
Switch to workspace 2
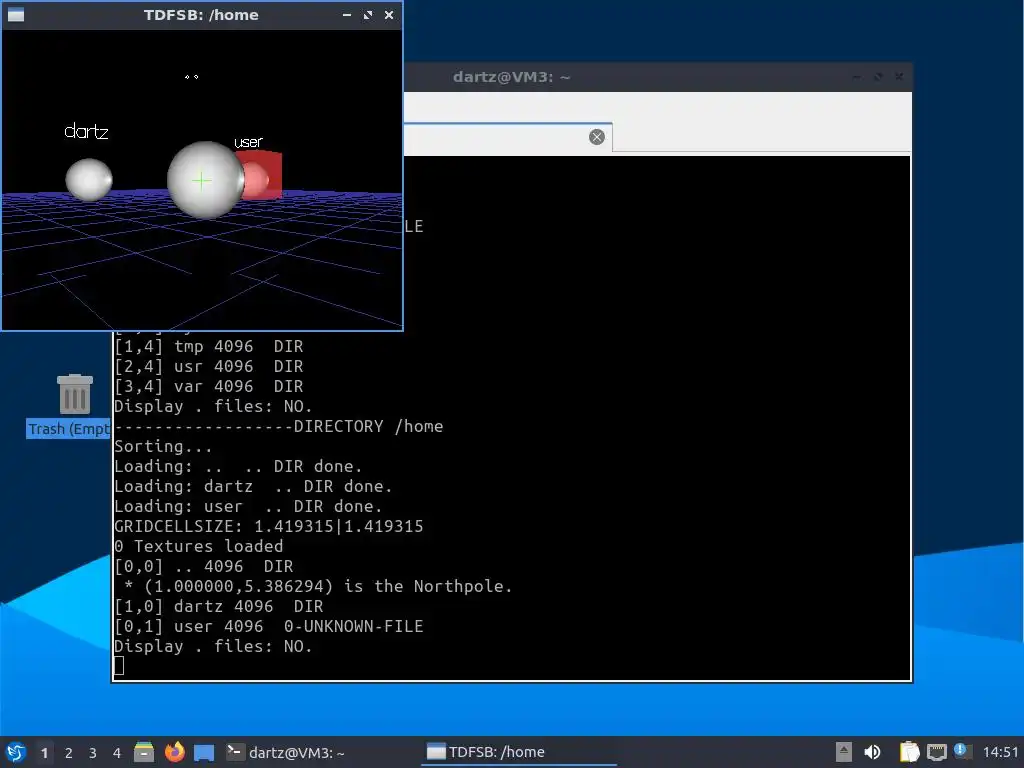tap(69, 753)
